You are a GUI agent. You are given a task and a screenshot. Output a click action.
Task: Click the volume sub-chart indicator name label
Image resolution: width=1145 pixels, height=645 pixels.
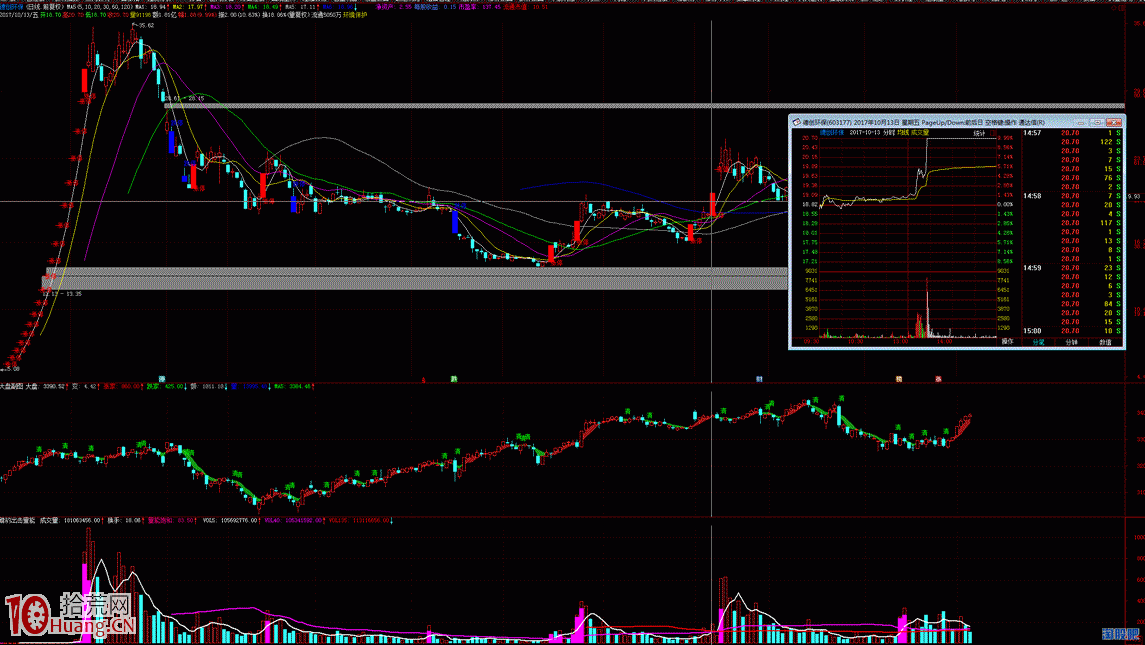pos(18,521)
